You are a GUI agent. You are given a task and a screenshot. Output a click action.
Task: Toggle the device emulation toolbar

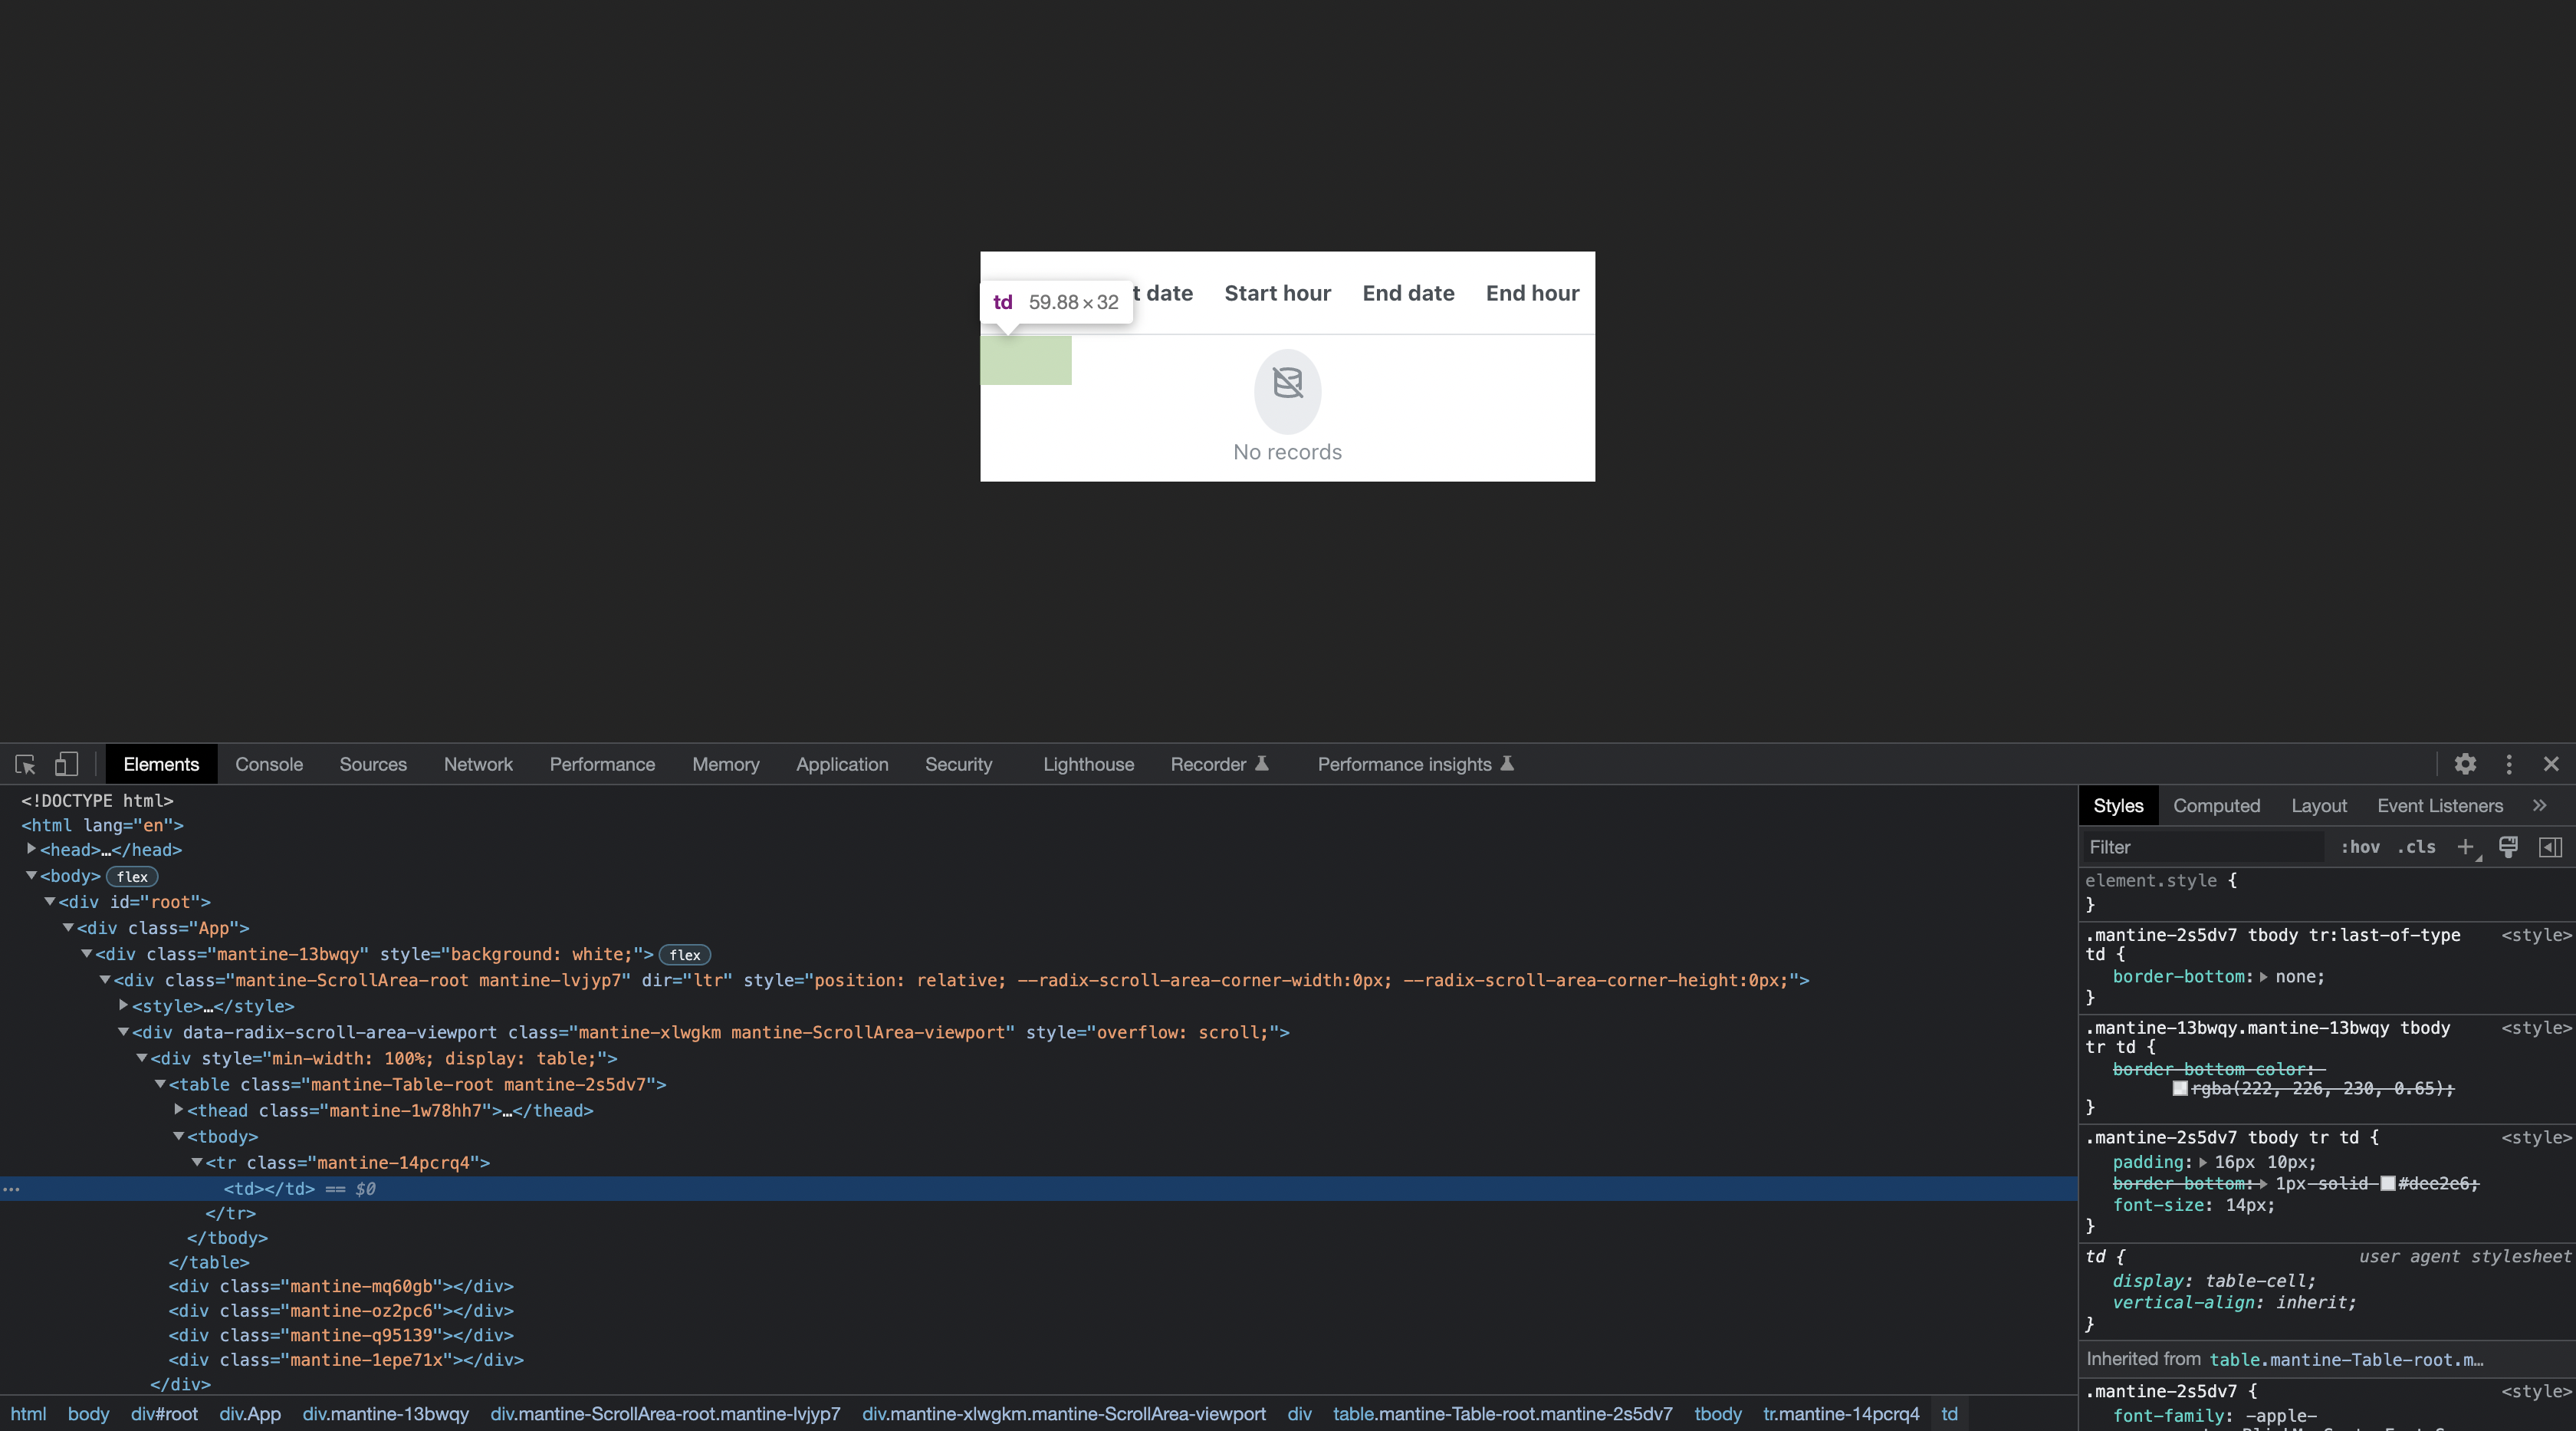[66, 764]
